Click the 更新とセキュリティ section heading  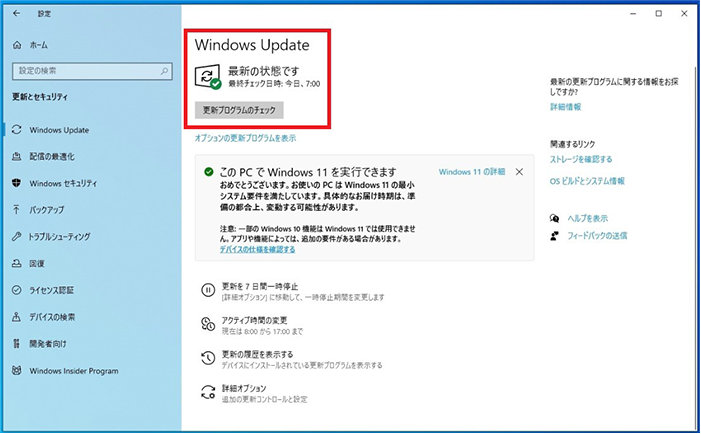coord(40,97)
